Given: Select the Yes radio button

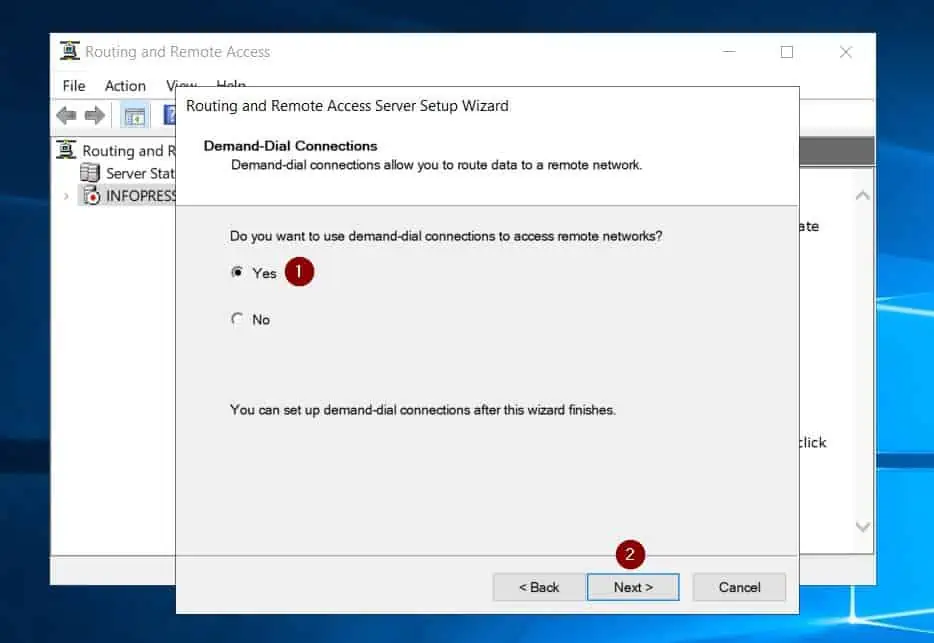Looking at the screenshot, I should (237, 272).
